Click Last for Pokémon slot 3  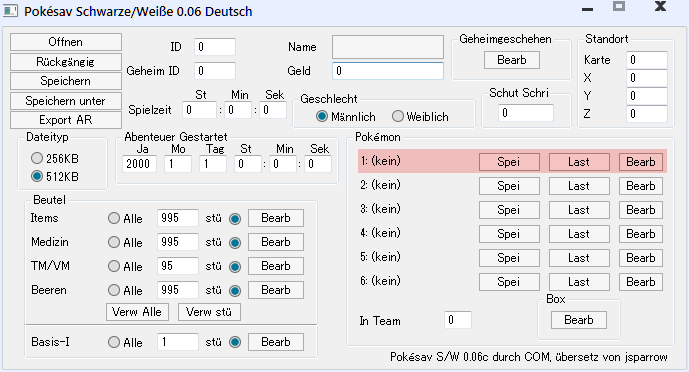[x=579, y=210]
